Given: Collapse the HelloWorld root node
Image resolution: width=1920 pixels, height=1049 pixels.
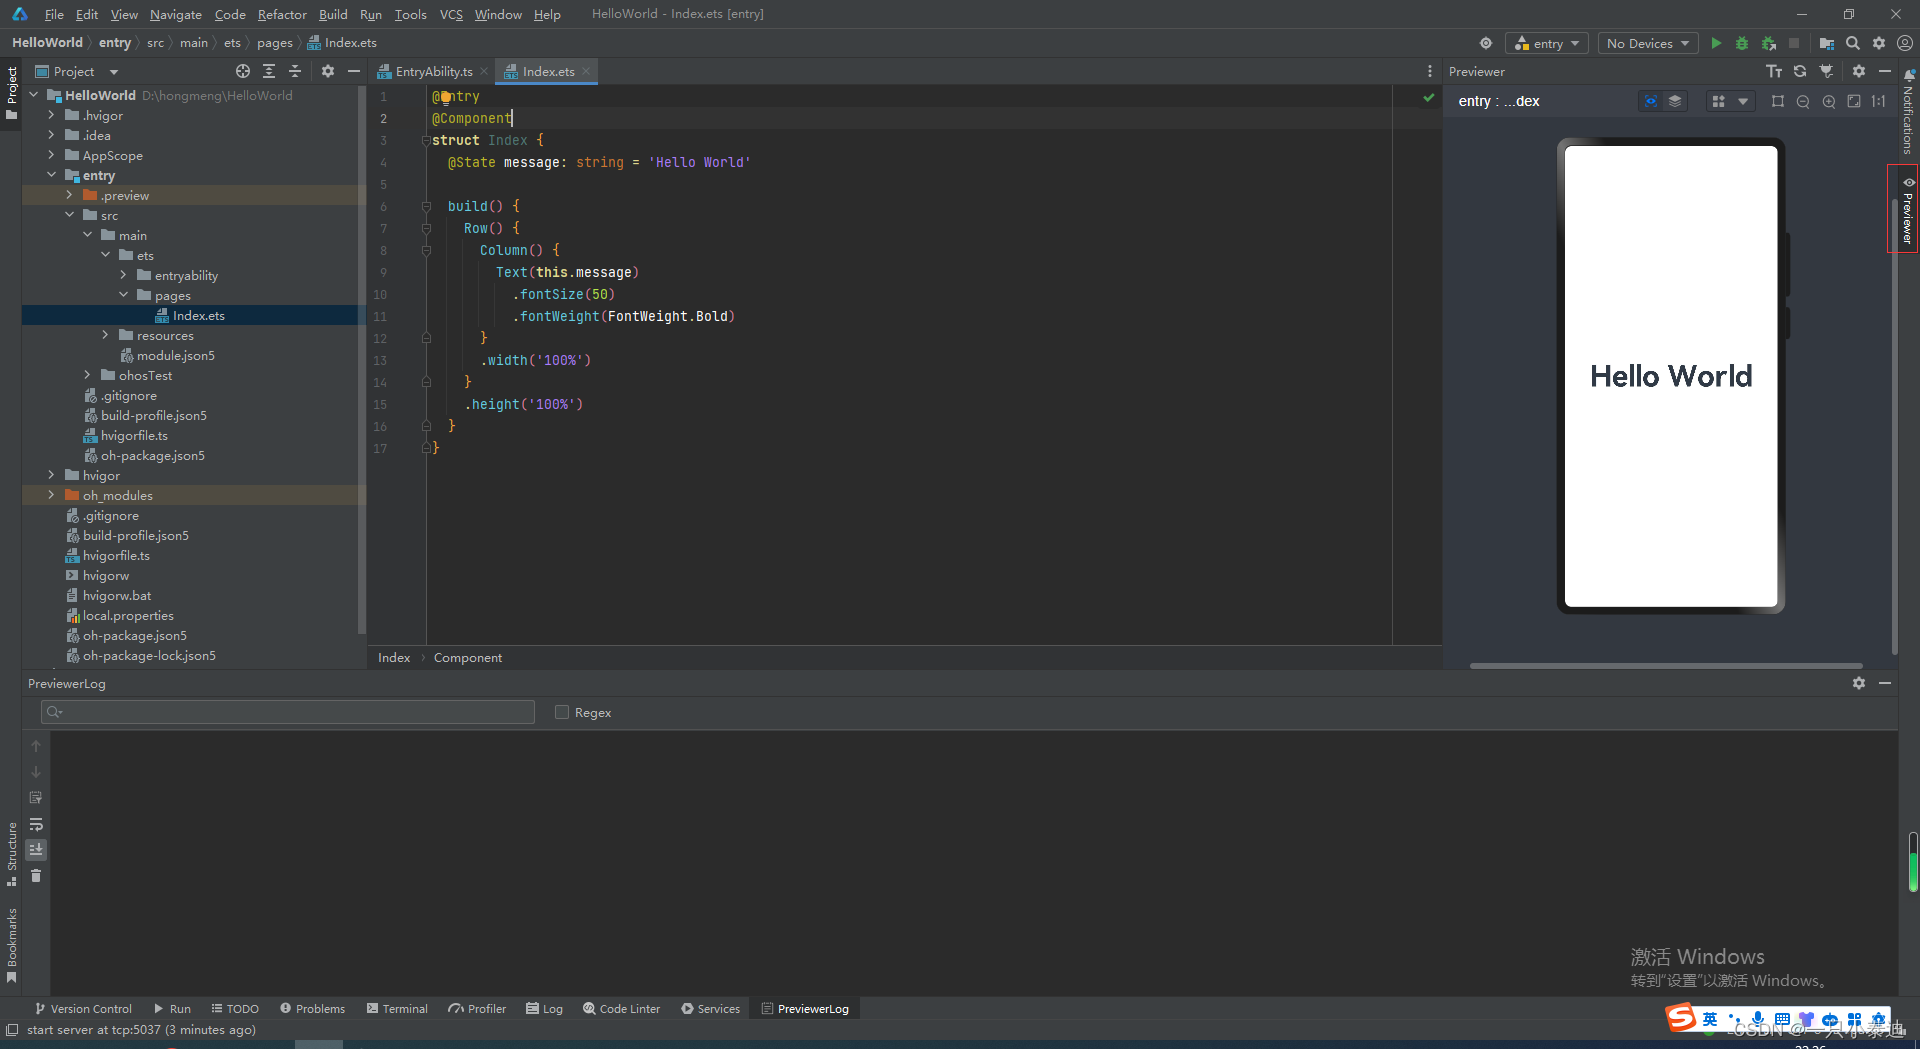Looking at the screenshot, I should coord(34,95).
